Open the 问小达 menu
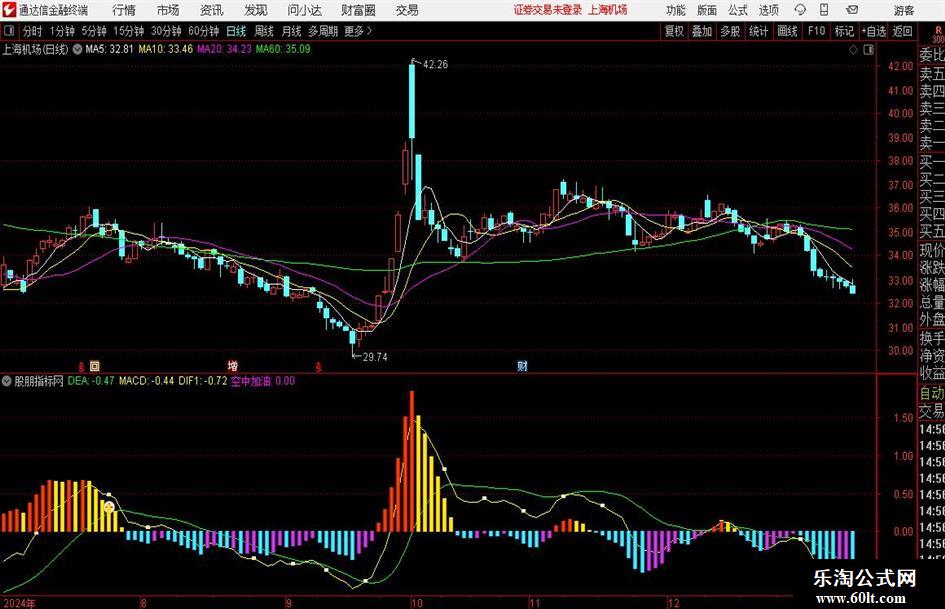Viewport: 945px width, 609px height. pyautogui.click(x=304, y=10)
